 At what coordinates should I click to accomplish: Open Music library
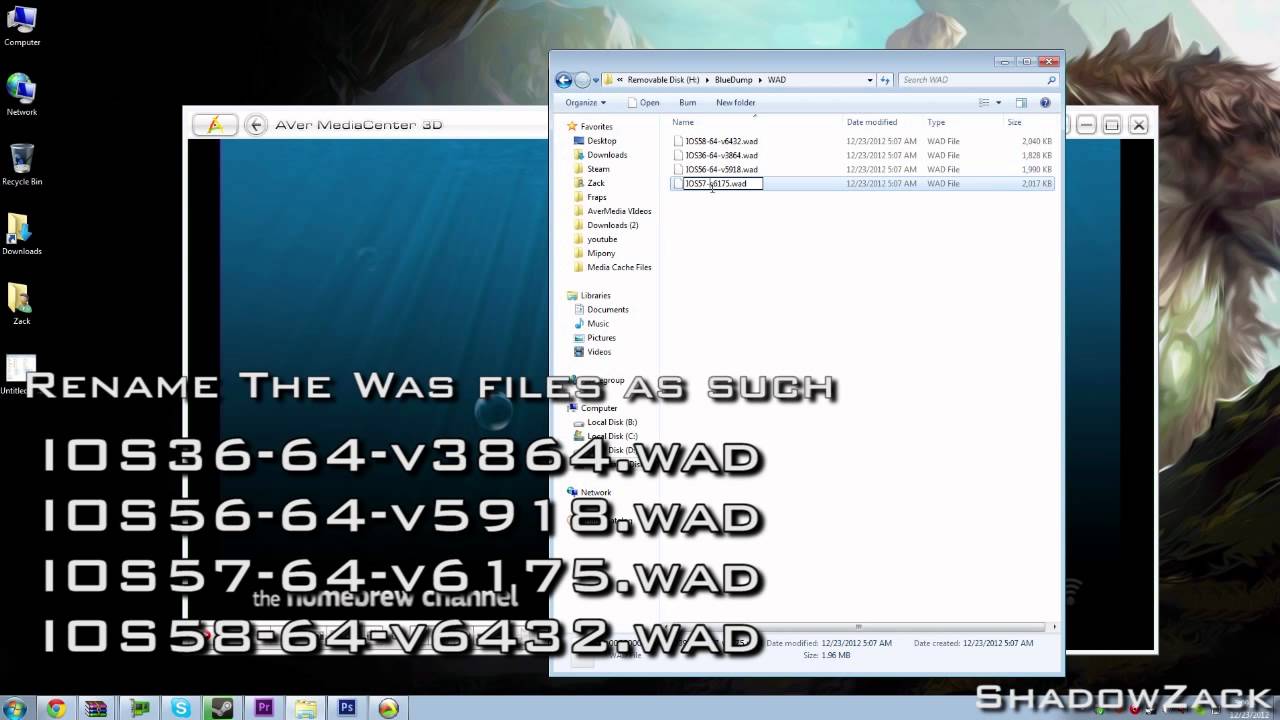coord(598,323)
